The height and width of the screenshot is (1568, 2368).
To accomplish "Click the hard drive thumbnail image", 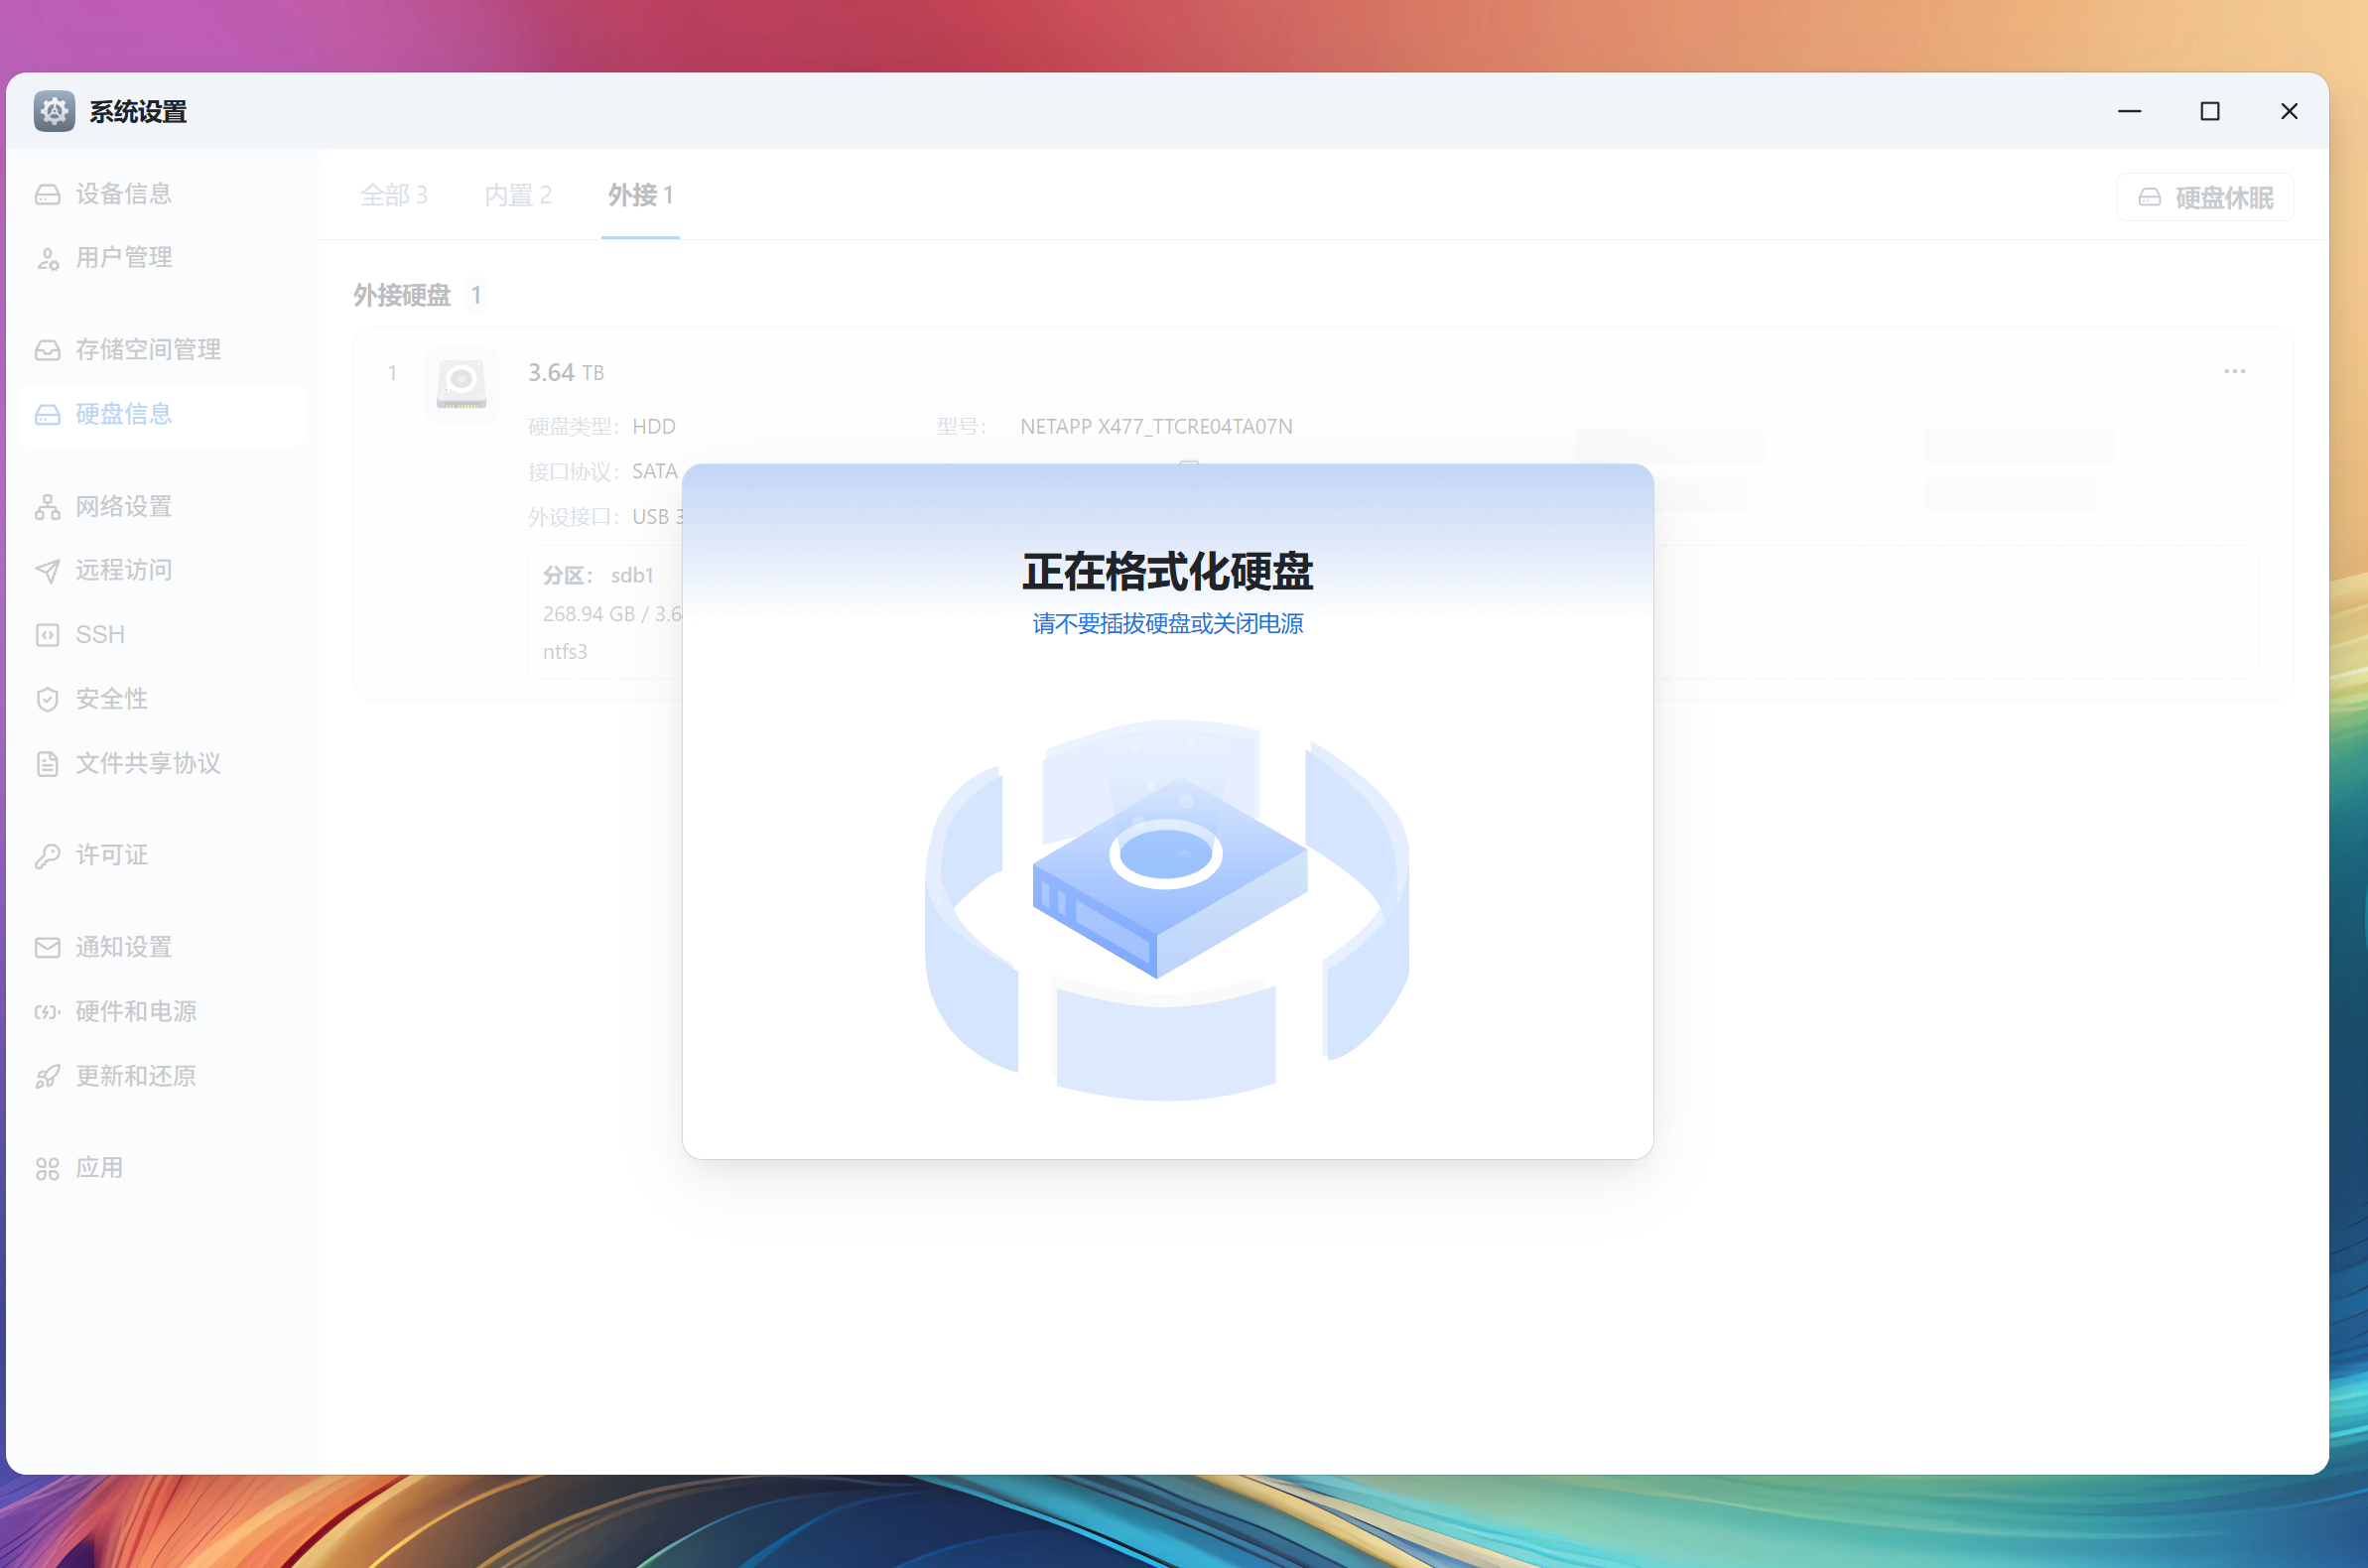I will pyautogui.click(x=461, y=384).
